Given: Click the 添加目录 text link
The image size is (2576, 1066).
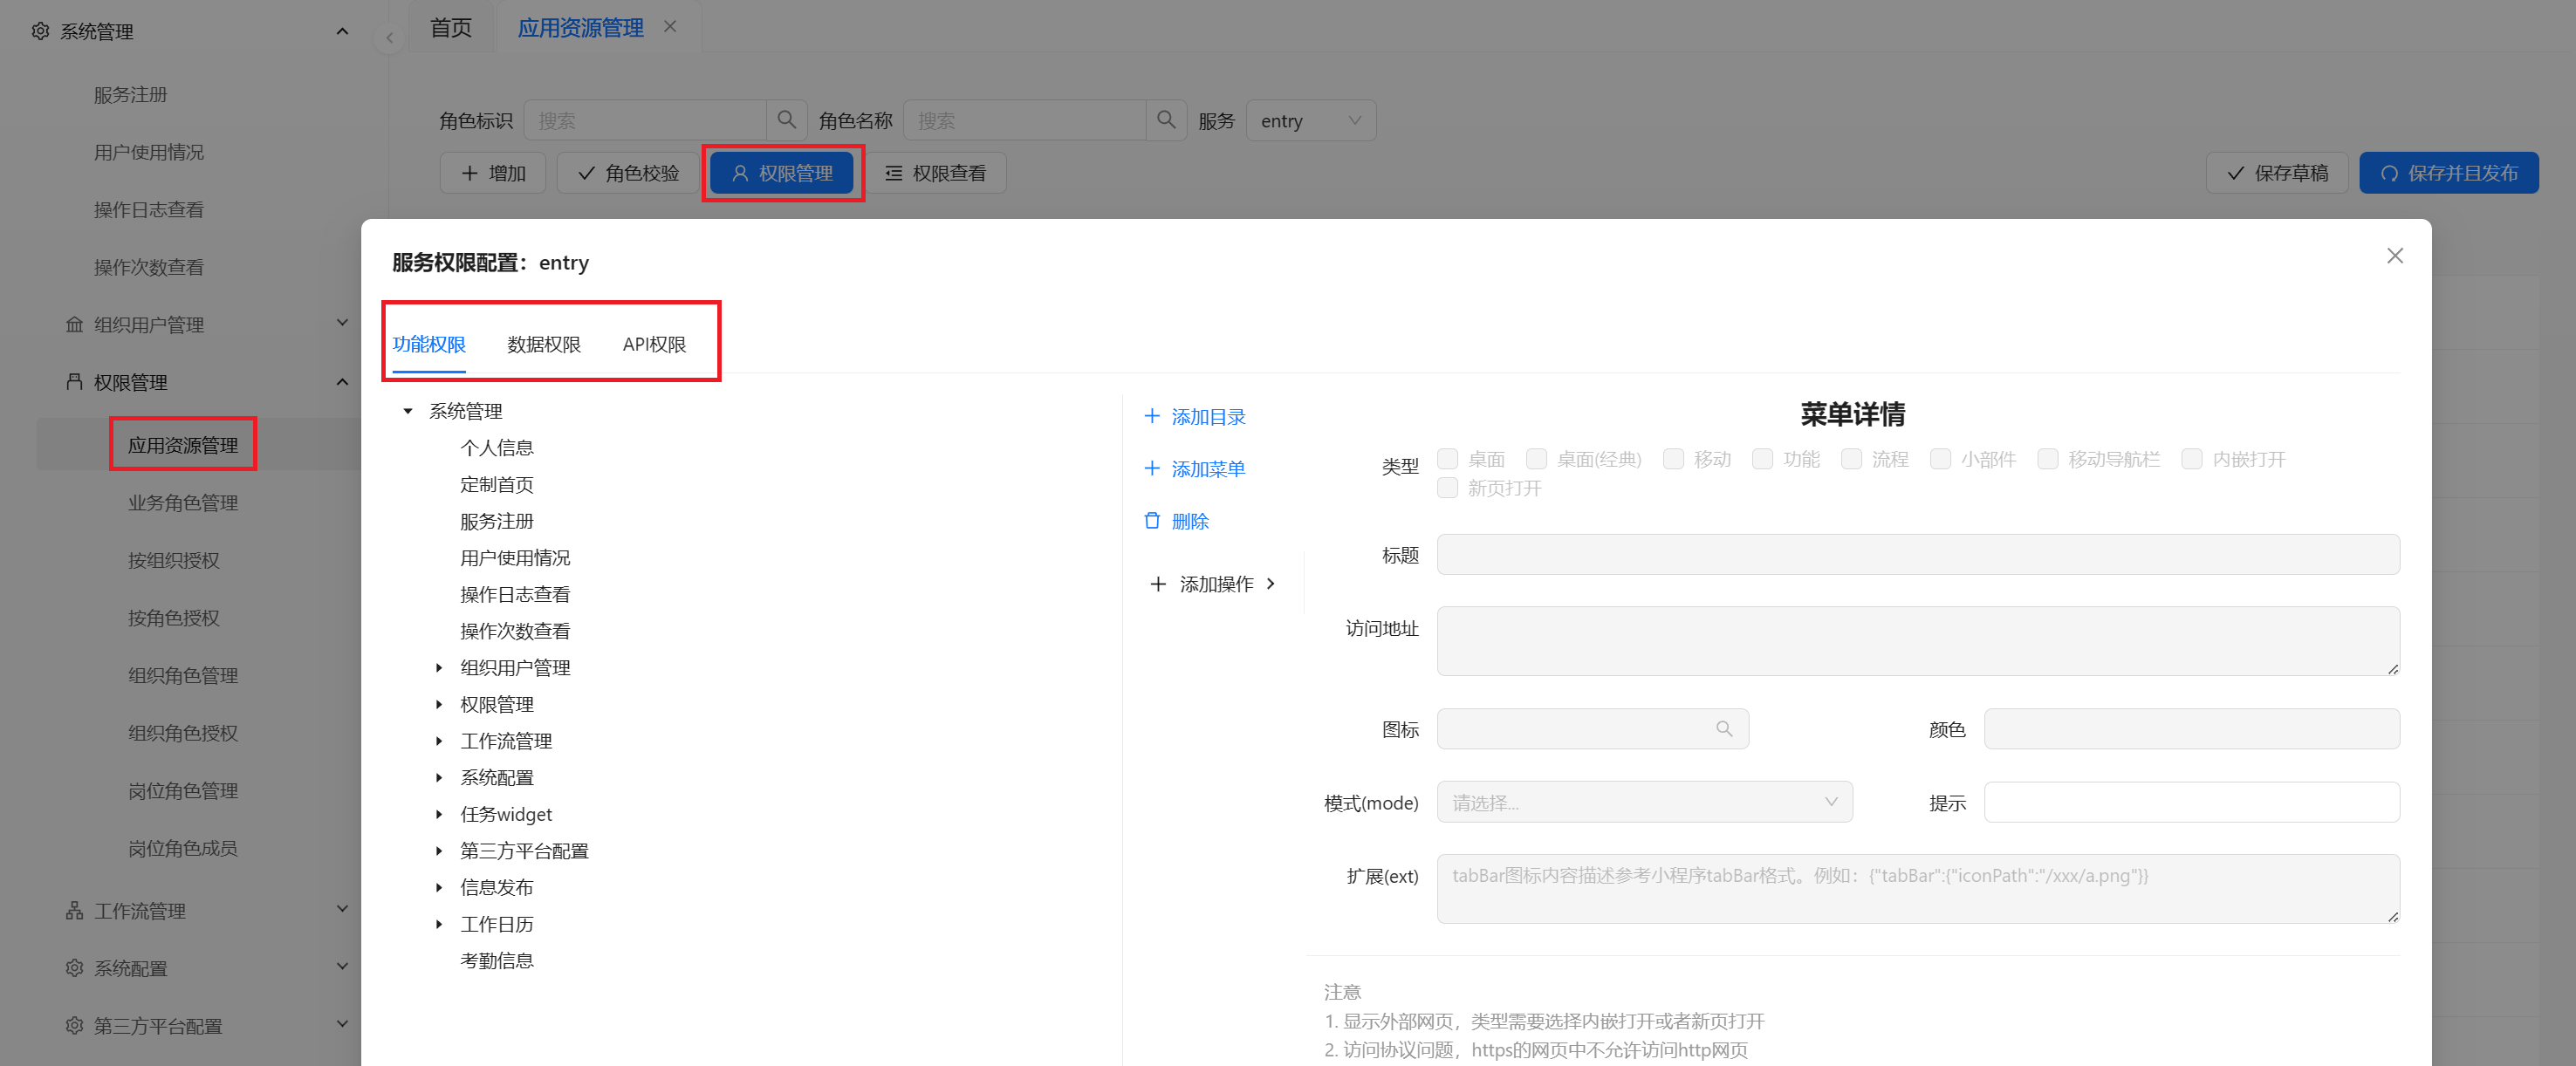Looking at the screenshot, I should [1208, 417].
